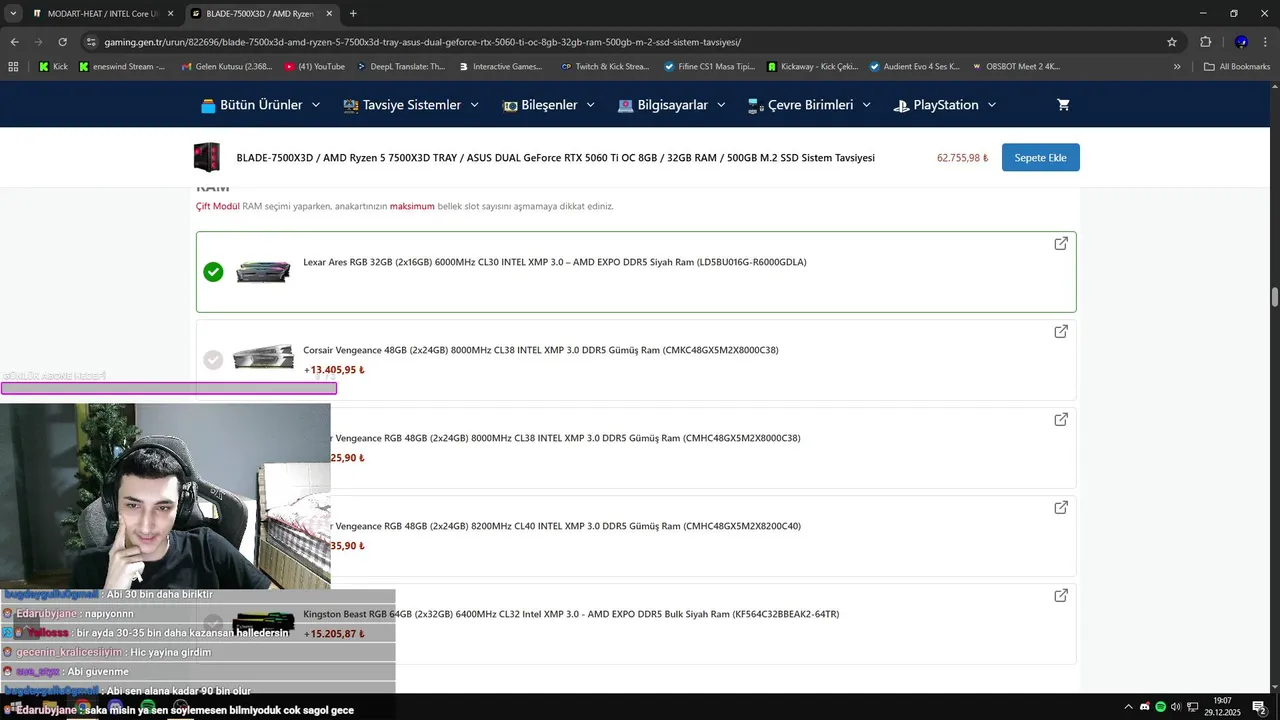Screen dimensions: 1280x720
Task: Open Chrome three-dot menu
Action: [x=1266, y=42]
